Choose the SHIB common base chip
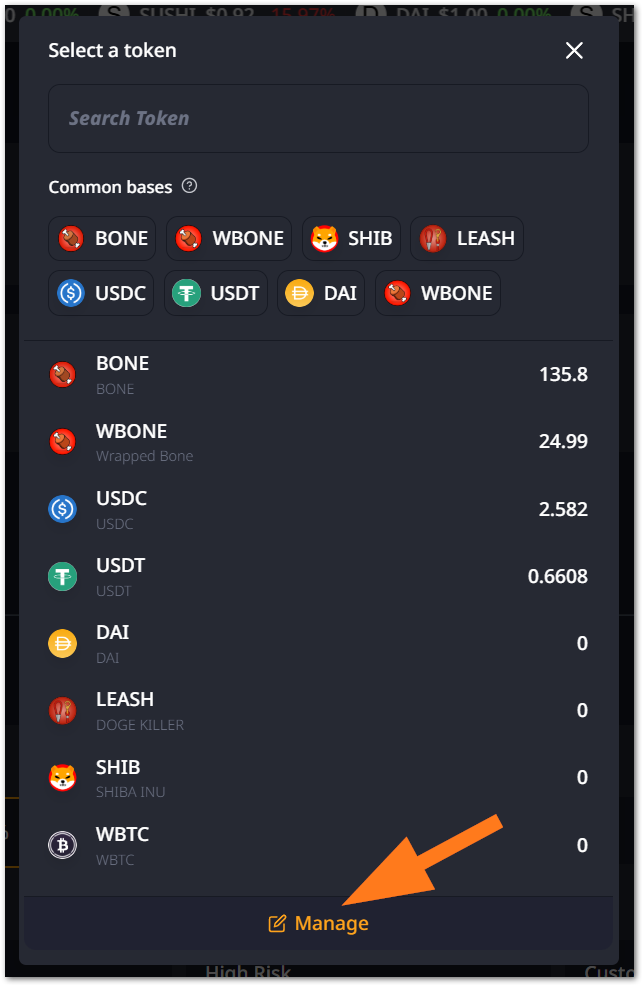This screenshot has width=643, height=986. [351, 239]
